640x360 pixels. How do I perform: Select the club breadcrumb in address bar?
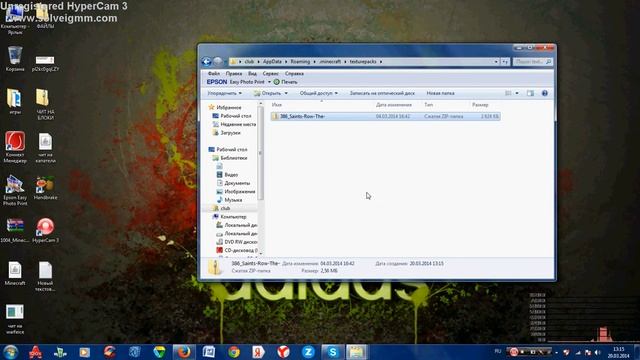tap(249, 62)
